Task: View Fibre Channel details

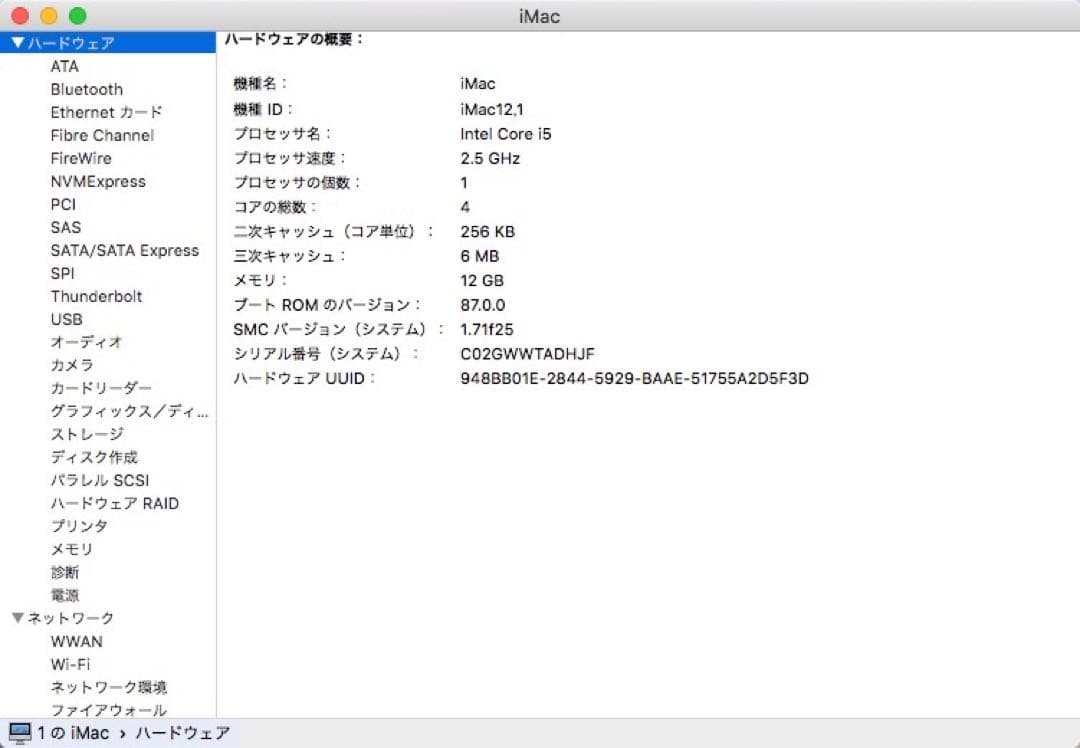Action: click(101, 135)
